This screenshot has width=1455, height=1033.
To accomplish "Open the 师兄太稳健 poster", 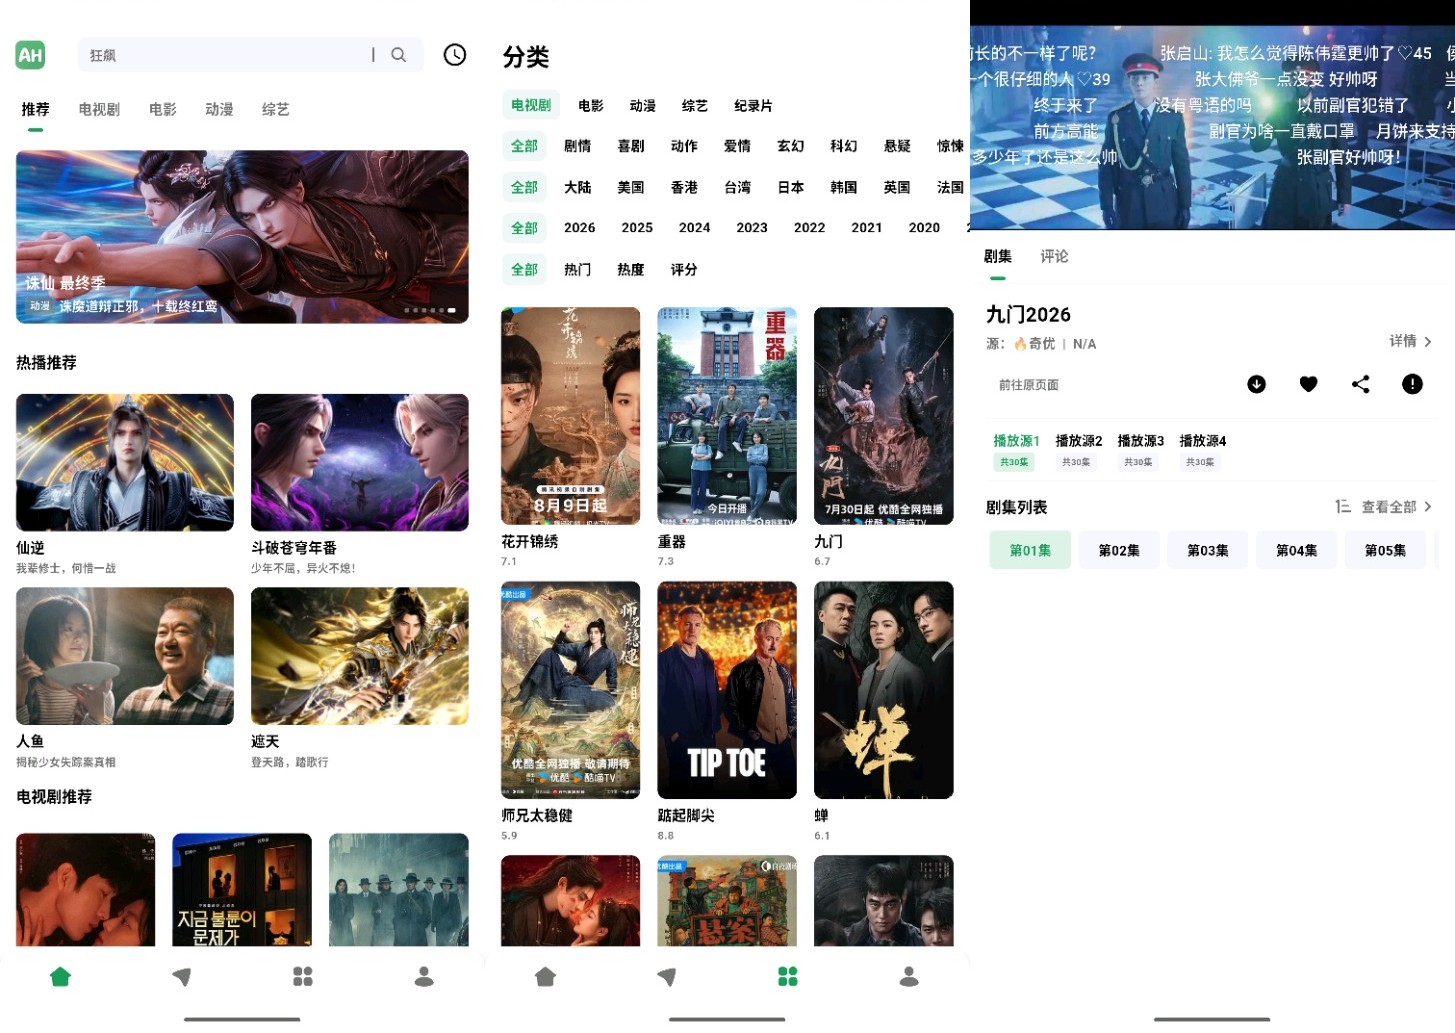I will 571,690.
